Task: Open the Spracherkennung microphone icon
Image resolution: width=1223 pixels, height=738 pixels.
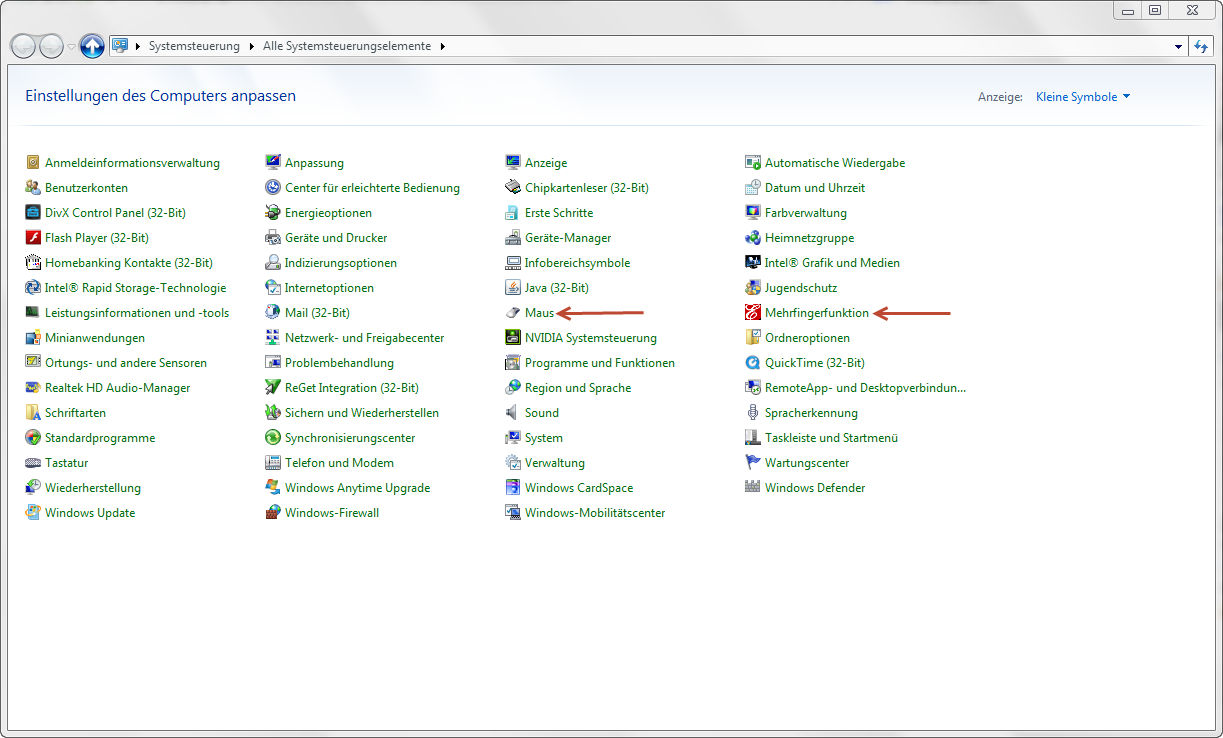Action: (x=753, y=413)
